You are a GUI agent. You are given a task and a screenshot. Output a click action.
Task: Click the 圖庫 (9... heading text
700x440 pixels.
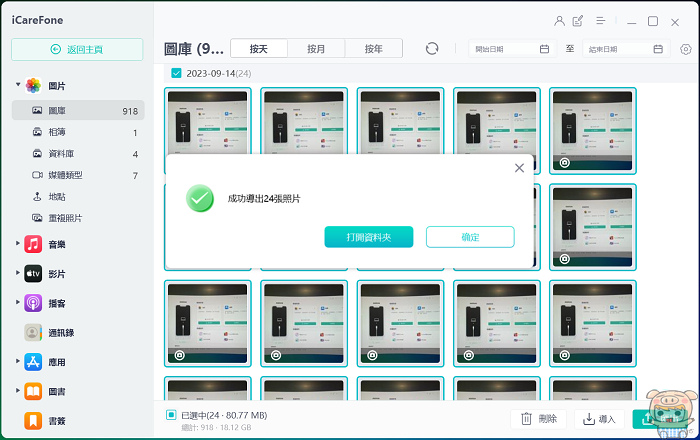[x=194, y=49]
